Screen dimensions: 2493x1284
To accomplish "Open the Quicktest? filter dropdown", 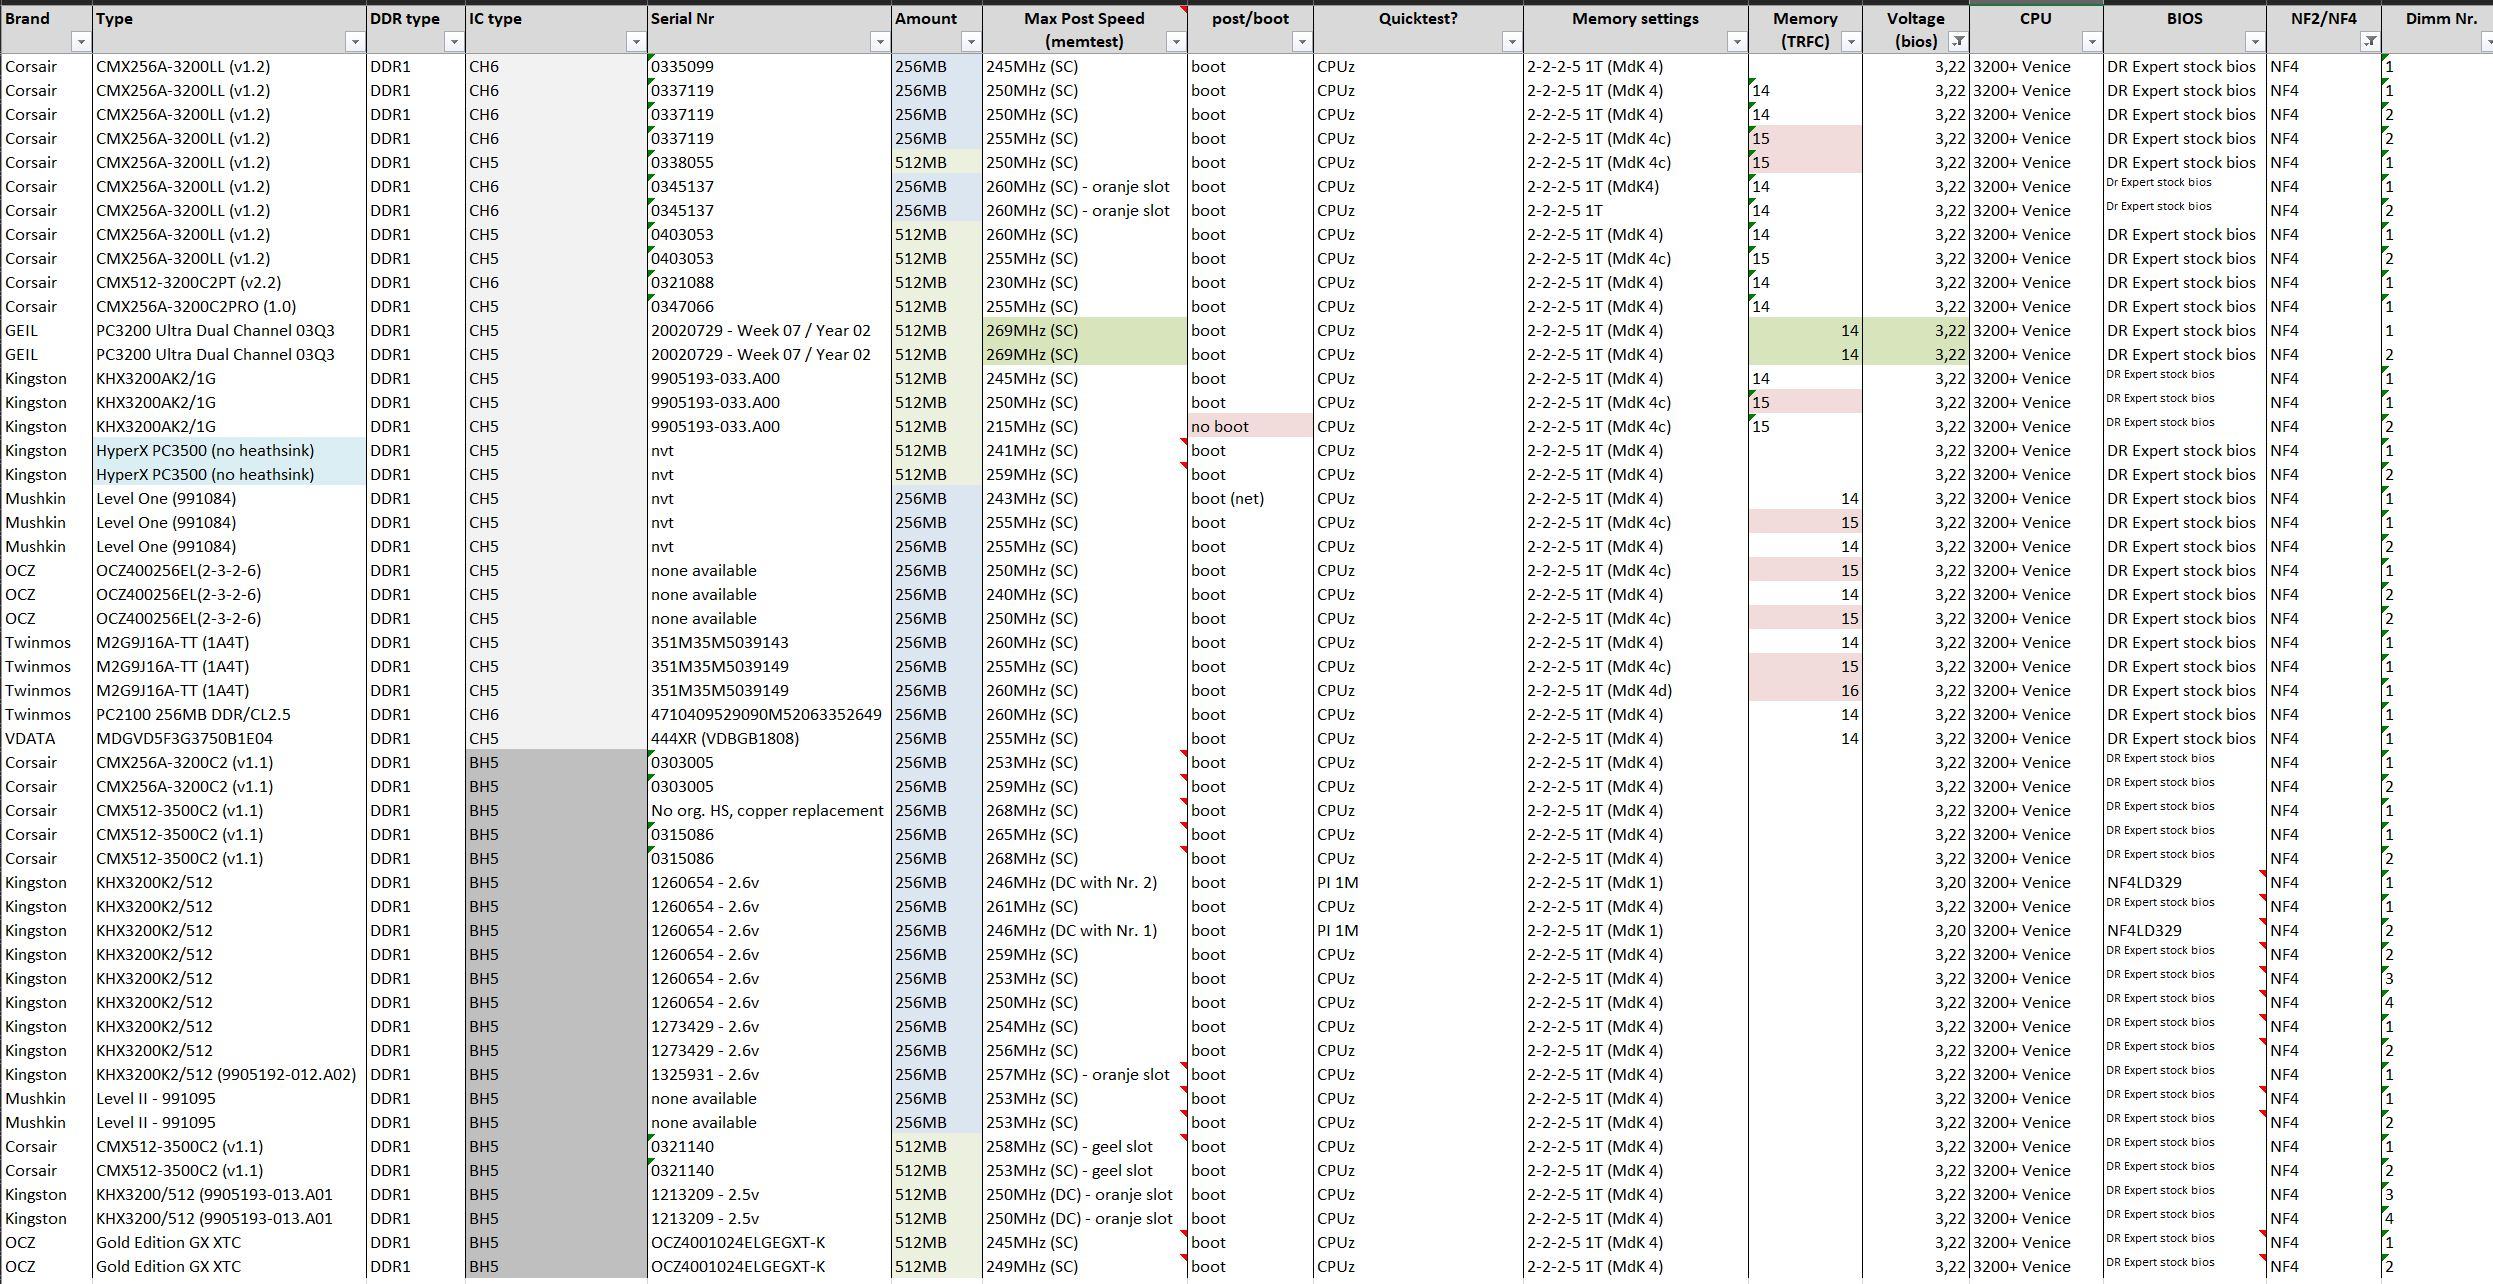I will coord(1511,42).
